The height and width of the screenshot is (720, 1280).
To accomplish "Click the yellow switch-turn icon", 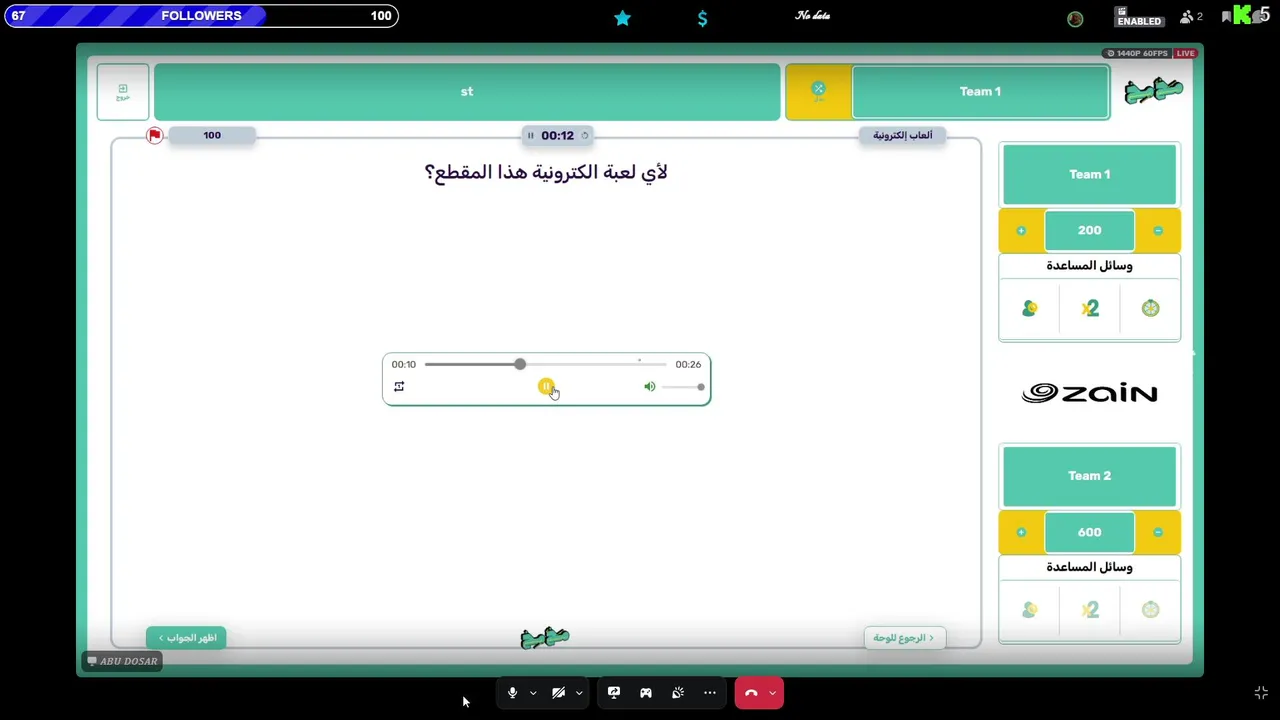I will point(818,92).
